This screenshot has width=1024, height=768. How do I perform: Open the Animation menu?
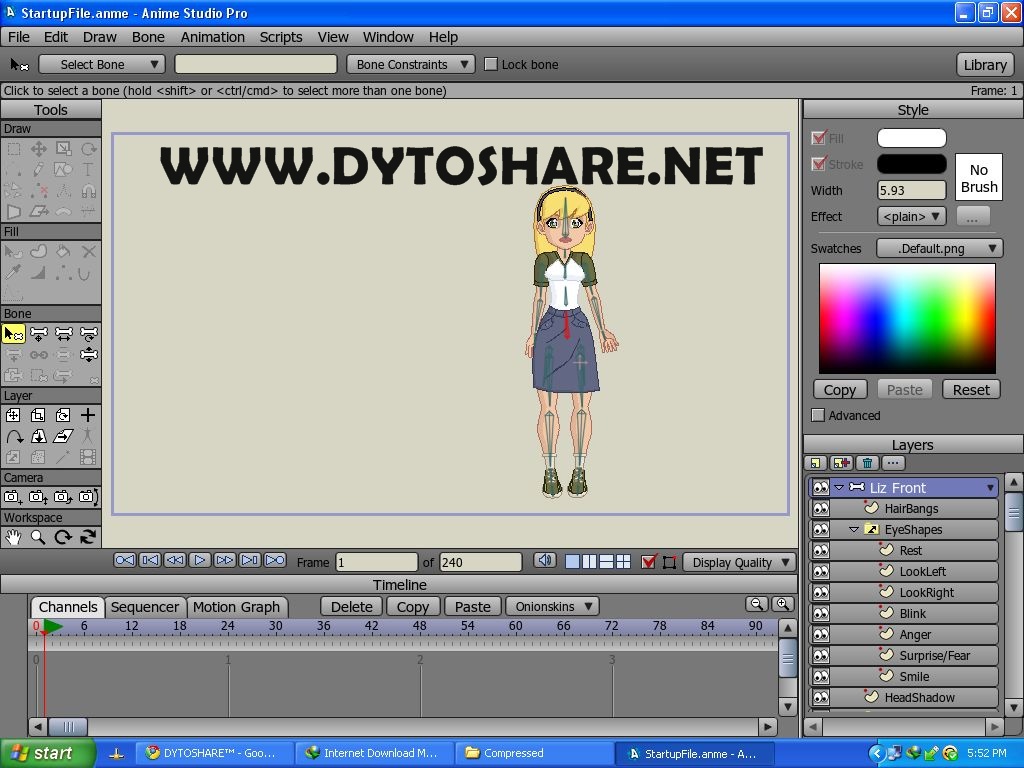(213, 37)
